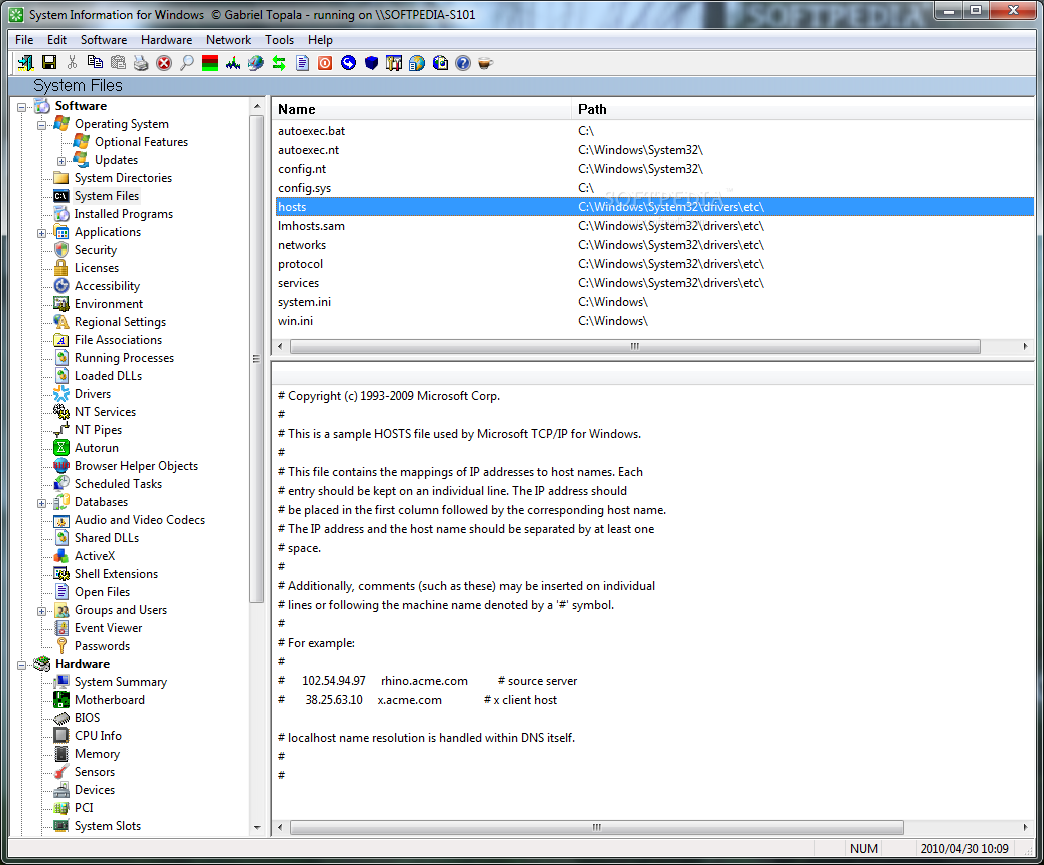Select System Directories in the tree
Image resolution: width=1044 pixels, height=865 pixels.
[123, 178]
